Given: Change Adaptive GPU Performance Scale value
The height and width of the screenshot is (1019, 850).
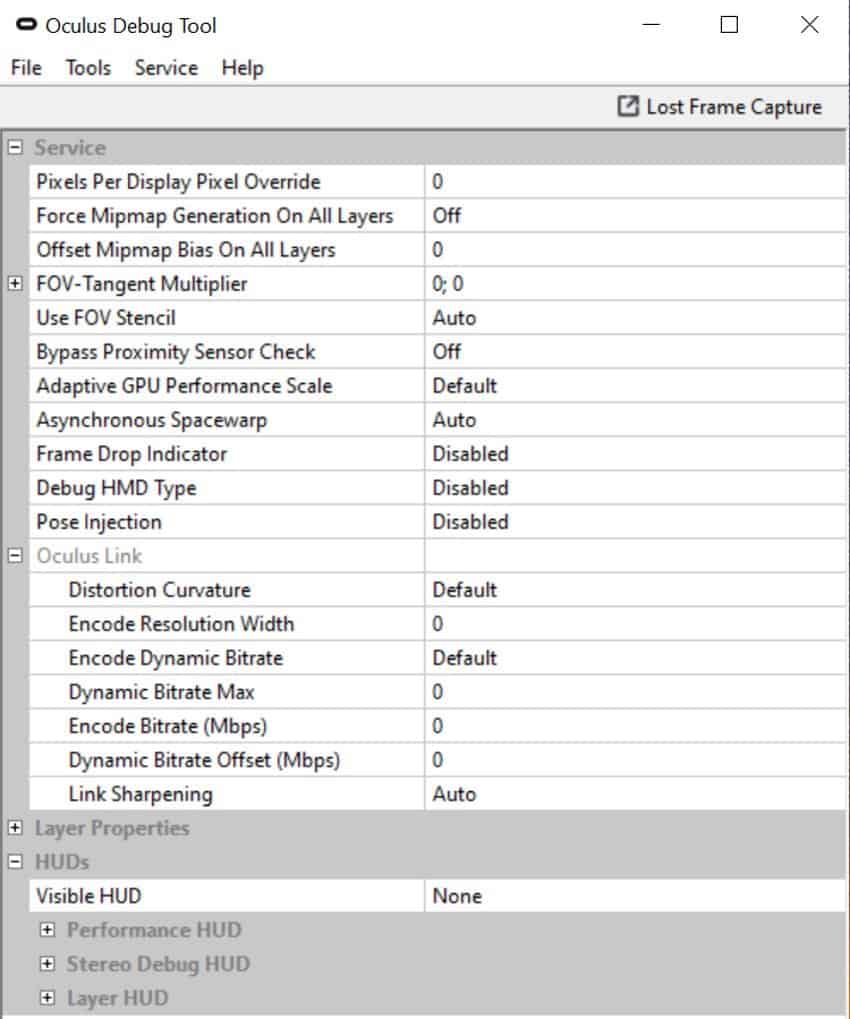Looking at the screenshot, I should 635,385.
